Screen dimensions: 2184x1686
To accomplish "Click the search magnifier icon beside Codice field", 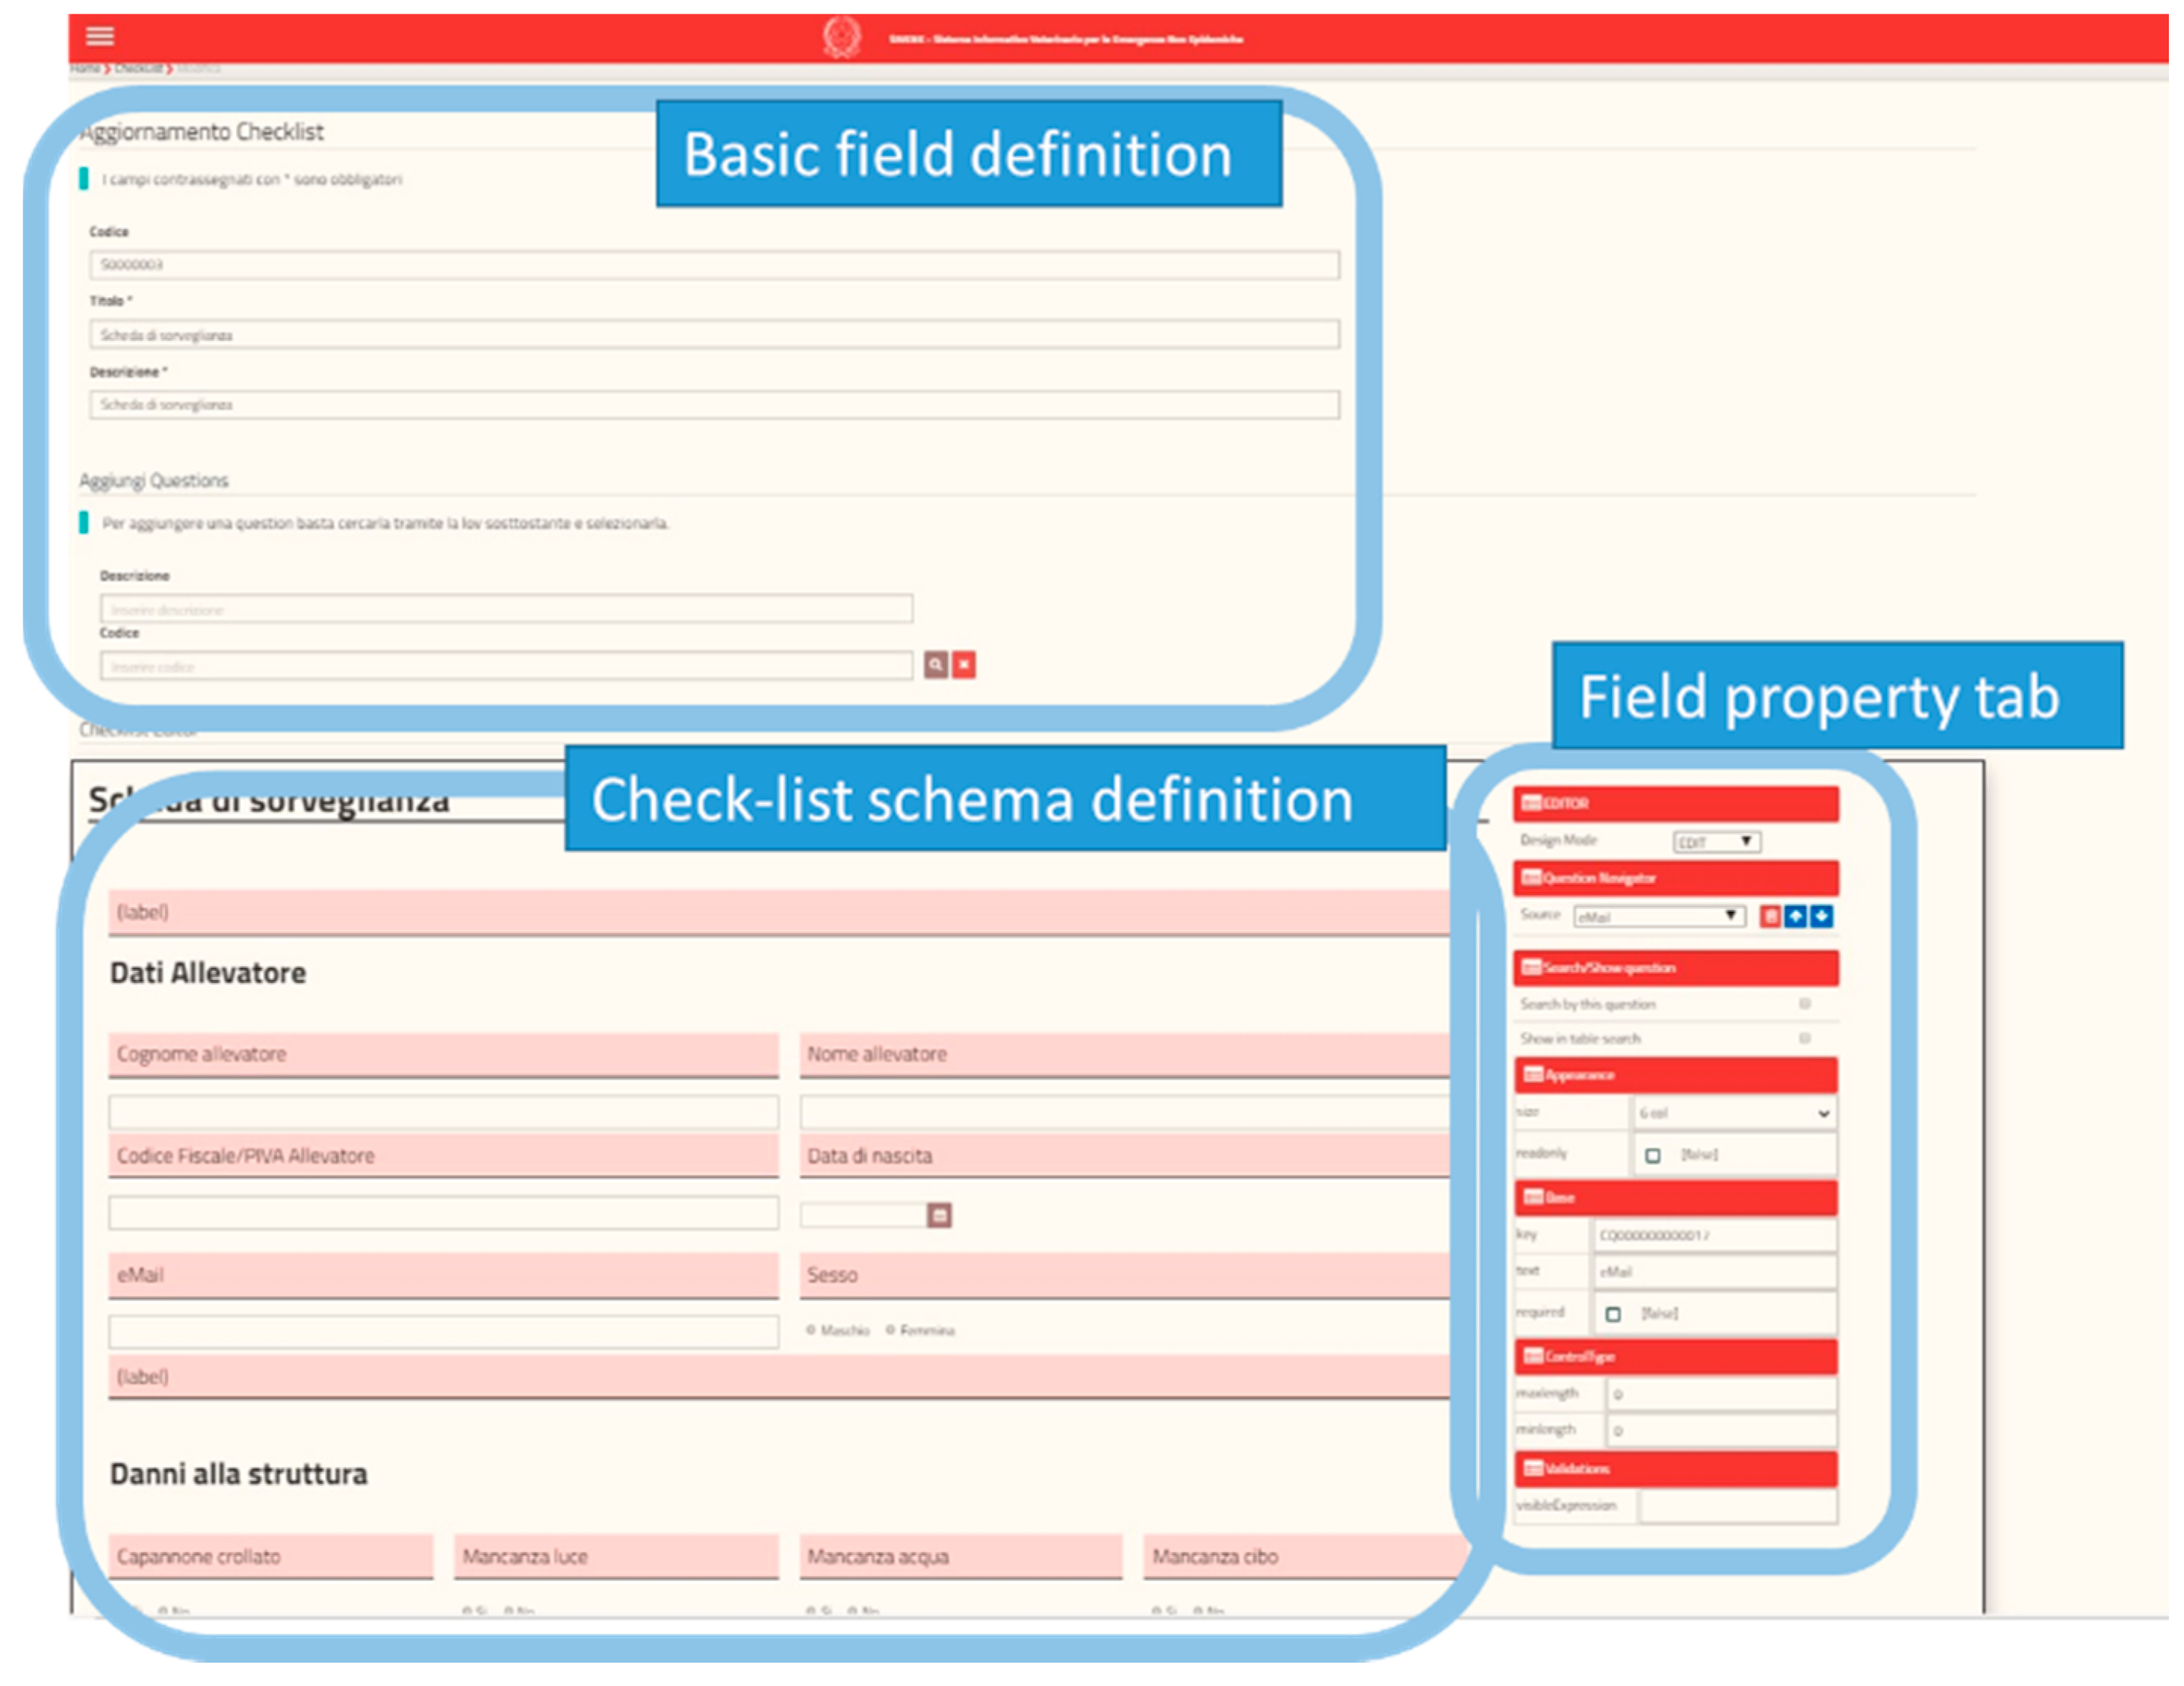I will tap(935, 665).
